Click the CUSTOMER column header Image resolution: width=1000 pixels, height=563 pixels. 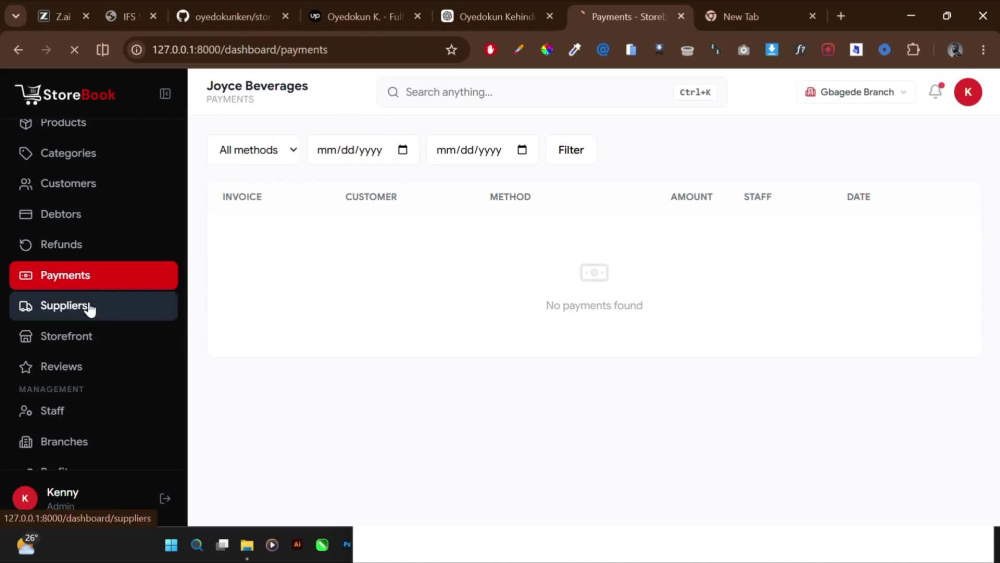tap(371, 197)
